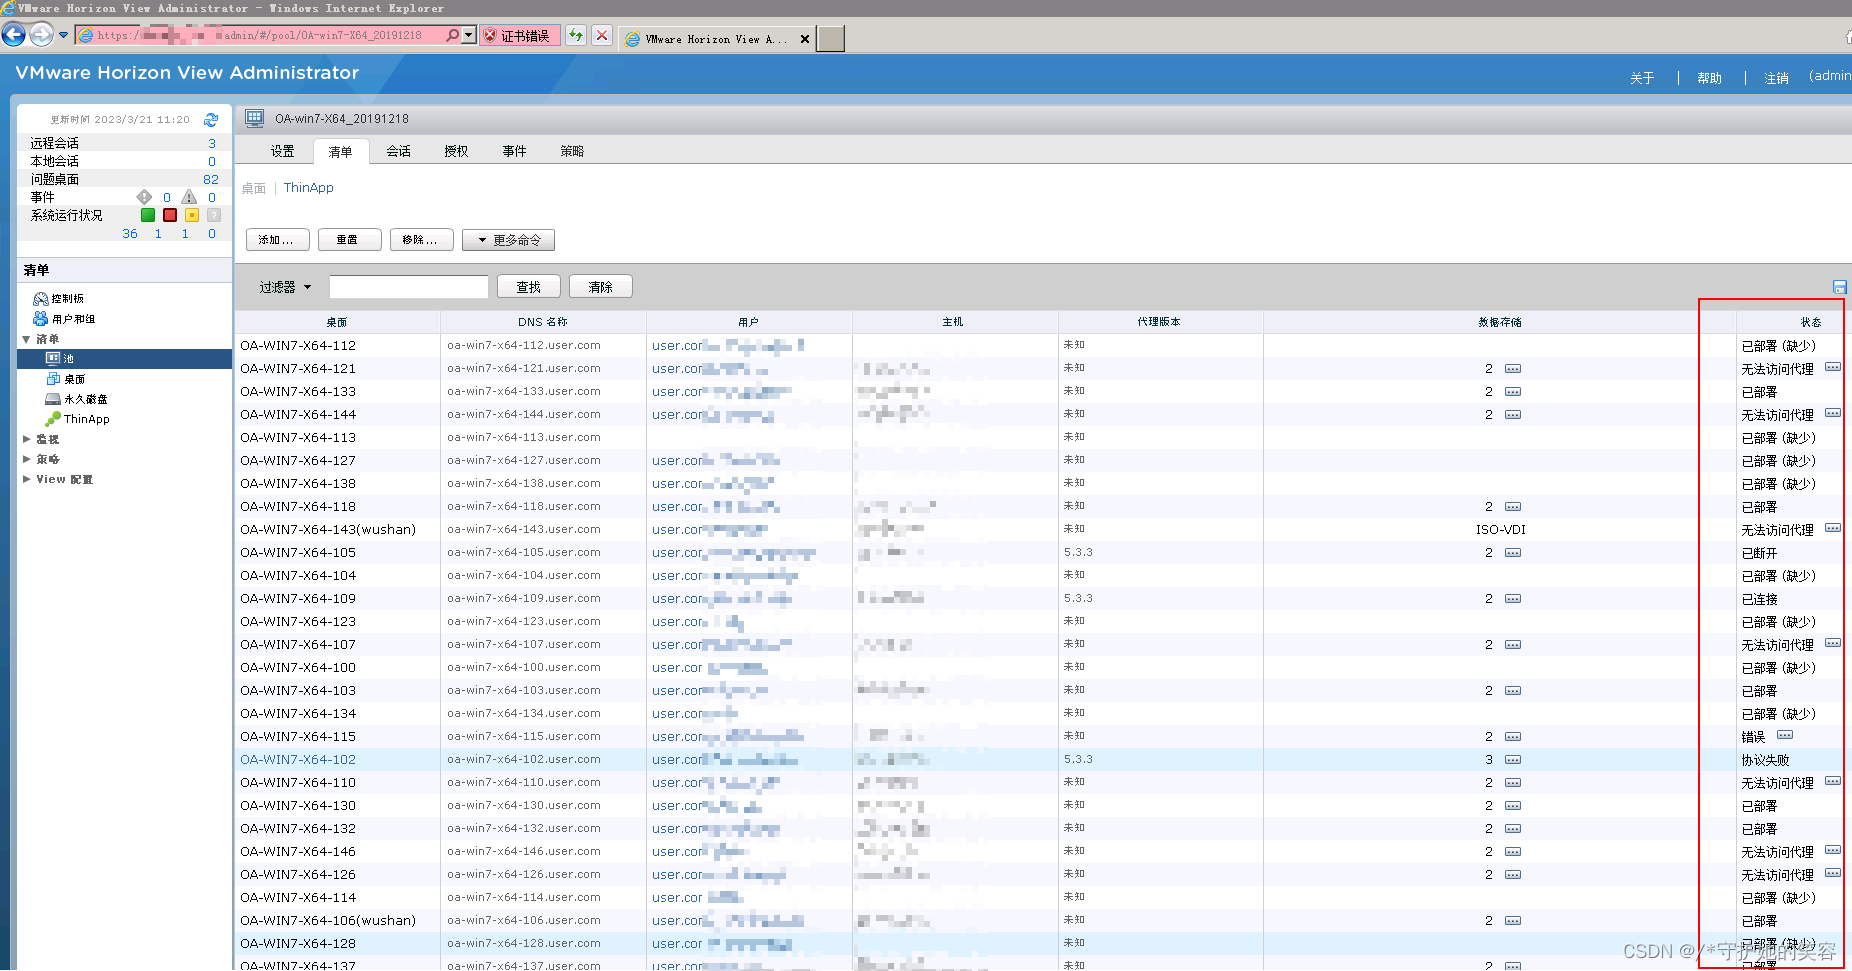Viewport: 1852px width, 971px height.
Task: Click the stop loading X icon
Action: click(601, 35)
